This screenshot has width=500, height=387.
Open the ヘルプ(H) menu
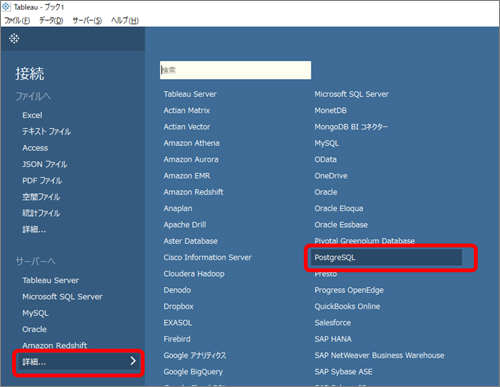(x=125, y=21)
